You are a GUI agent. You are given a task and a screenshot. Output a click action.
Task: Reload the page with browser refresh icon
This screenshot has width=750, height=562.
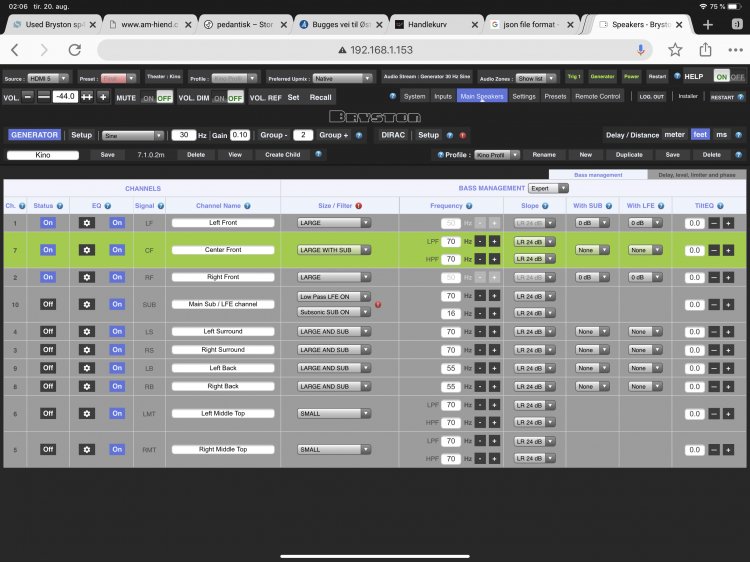click(x=75, y=50)
